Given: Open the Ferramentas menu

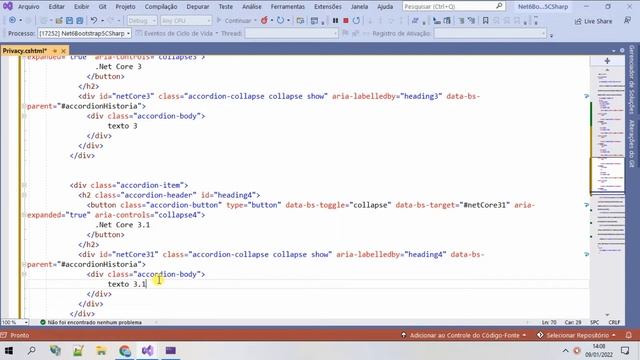Looking at the screenshot, I should point(288,7).
